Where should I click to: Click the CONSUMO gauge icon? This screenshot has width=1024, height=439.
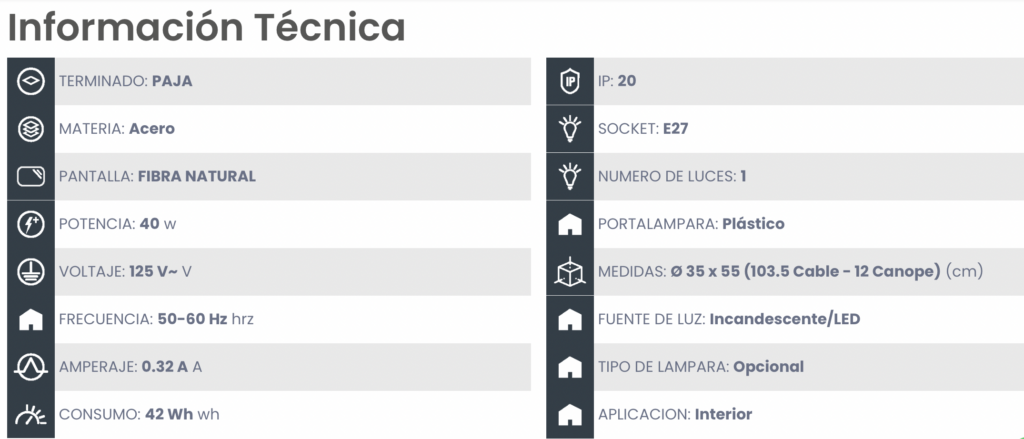pyautogui.click(x=31, y=415)
